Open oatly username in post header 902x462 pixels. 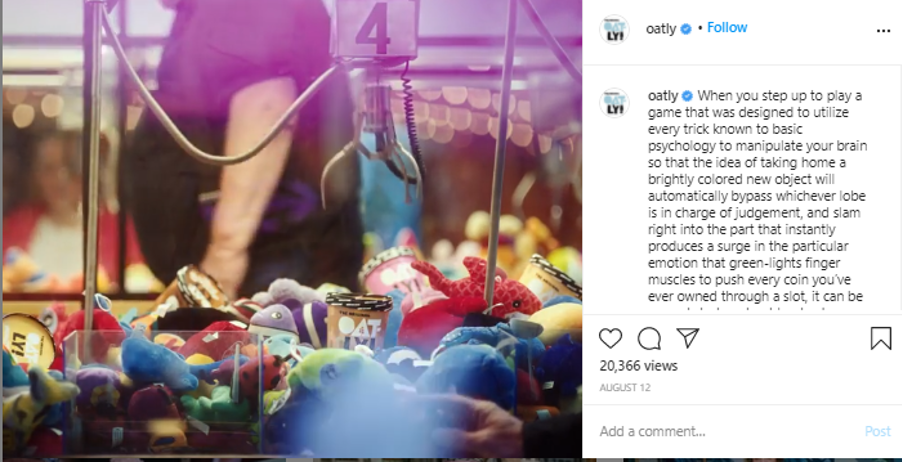(661, 29)
